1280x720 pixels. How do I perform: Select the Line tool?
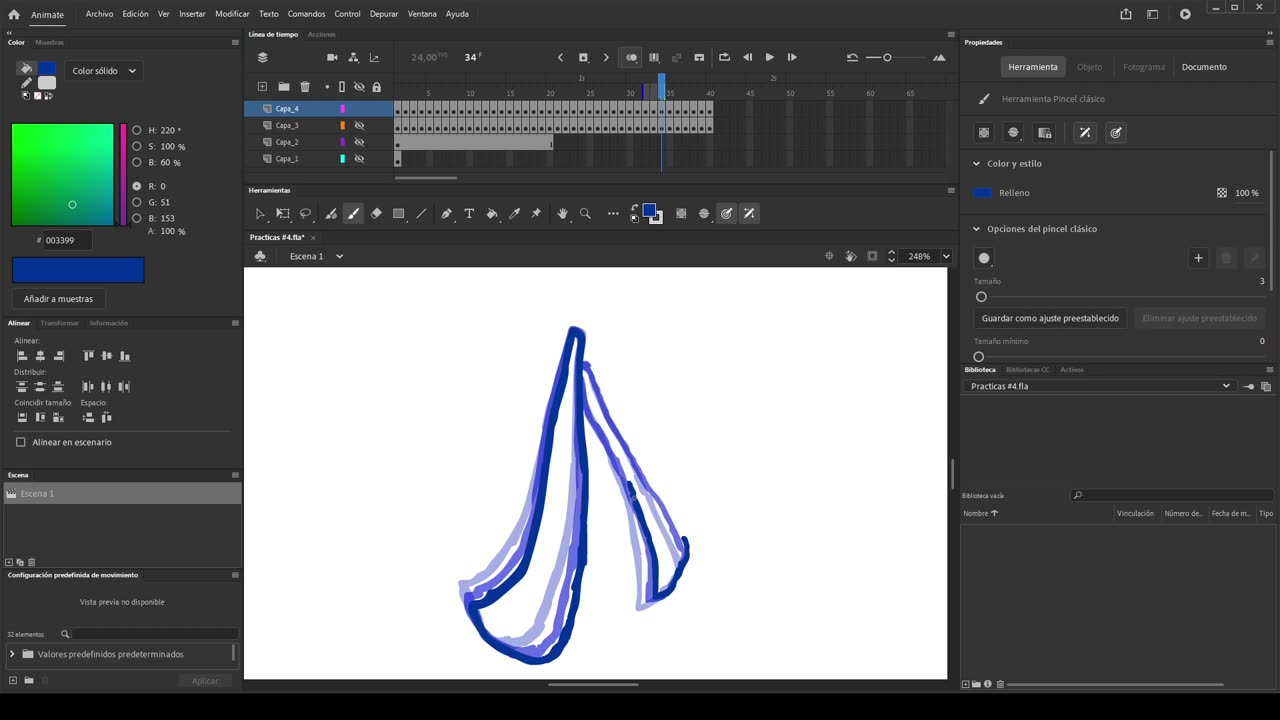pos(421,213)
